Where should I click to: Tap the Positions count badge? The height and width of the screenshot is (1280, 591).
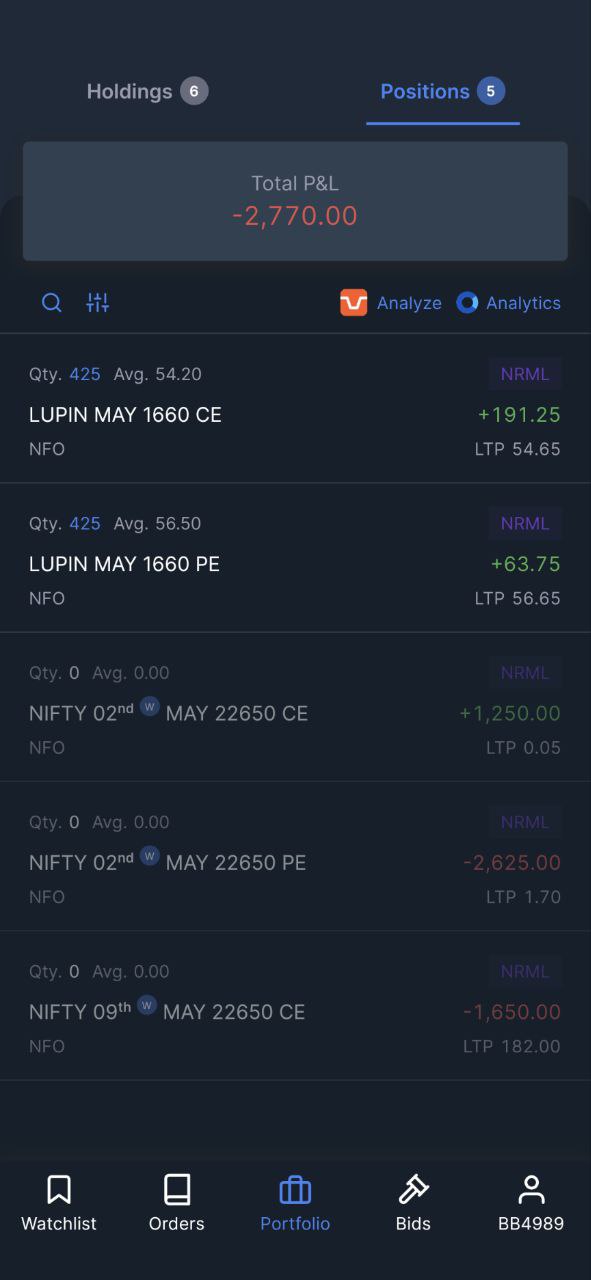[490, 91]
